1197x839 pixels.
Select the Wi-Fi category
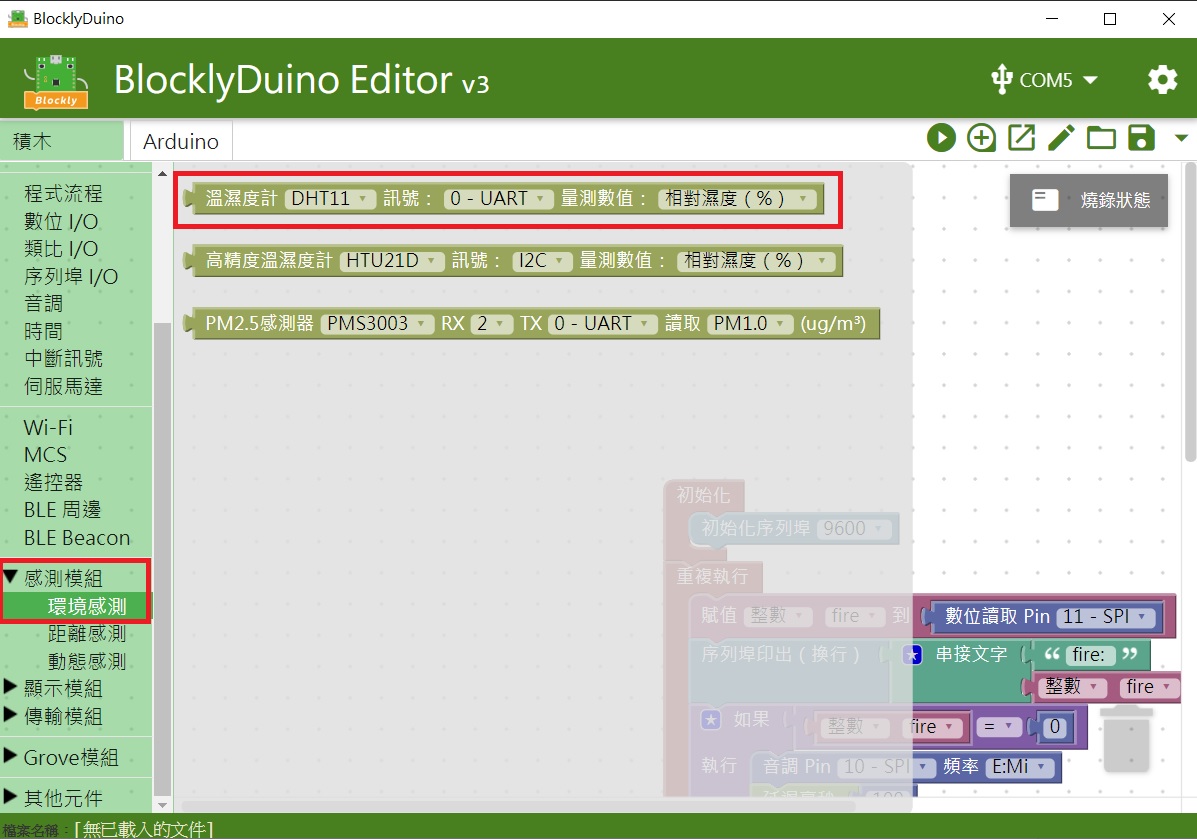(x=48, y=427)
